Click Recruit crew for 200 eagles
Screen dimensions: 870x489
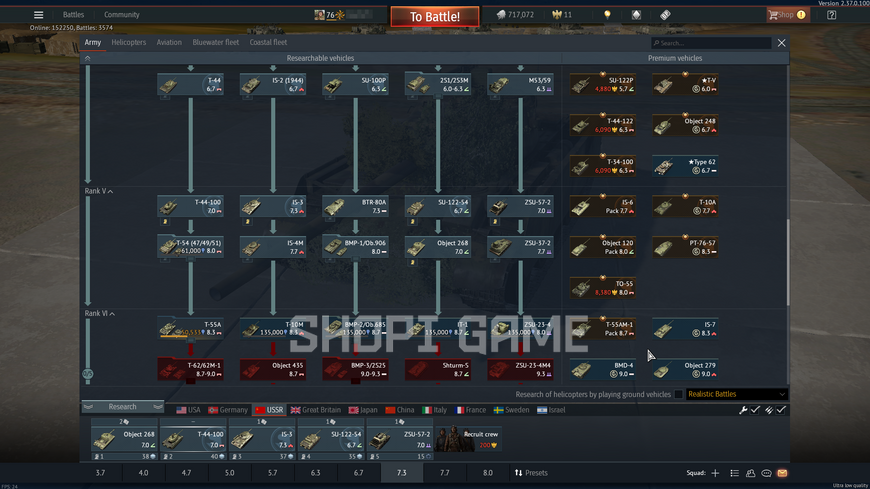coord(469,438)
